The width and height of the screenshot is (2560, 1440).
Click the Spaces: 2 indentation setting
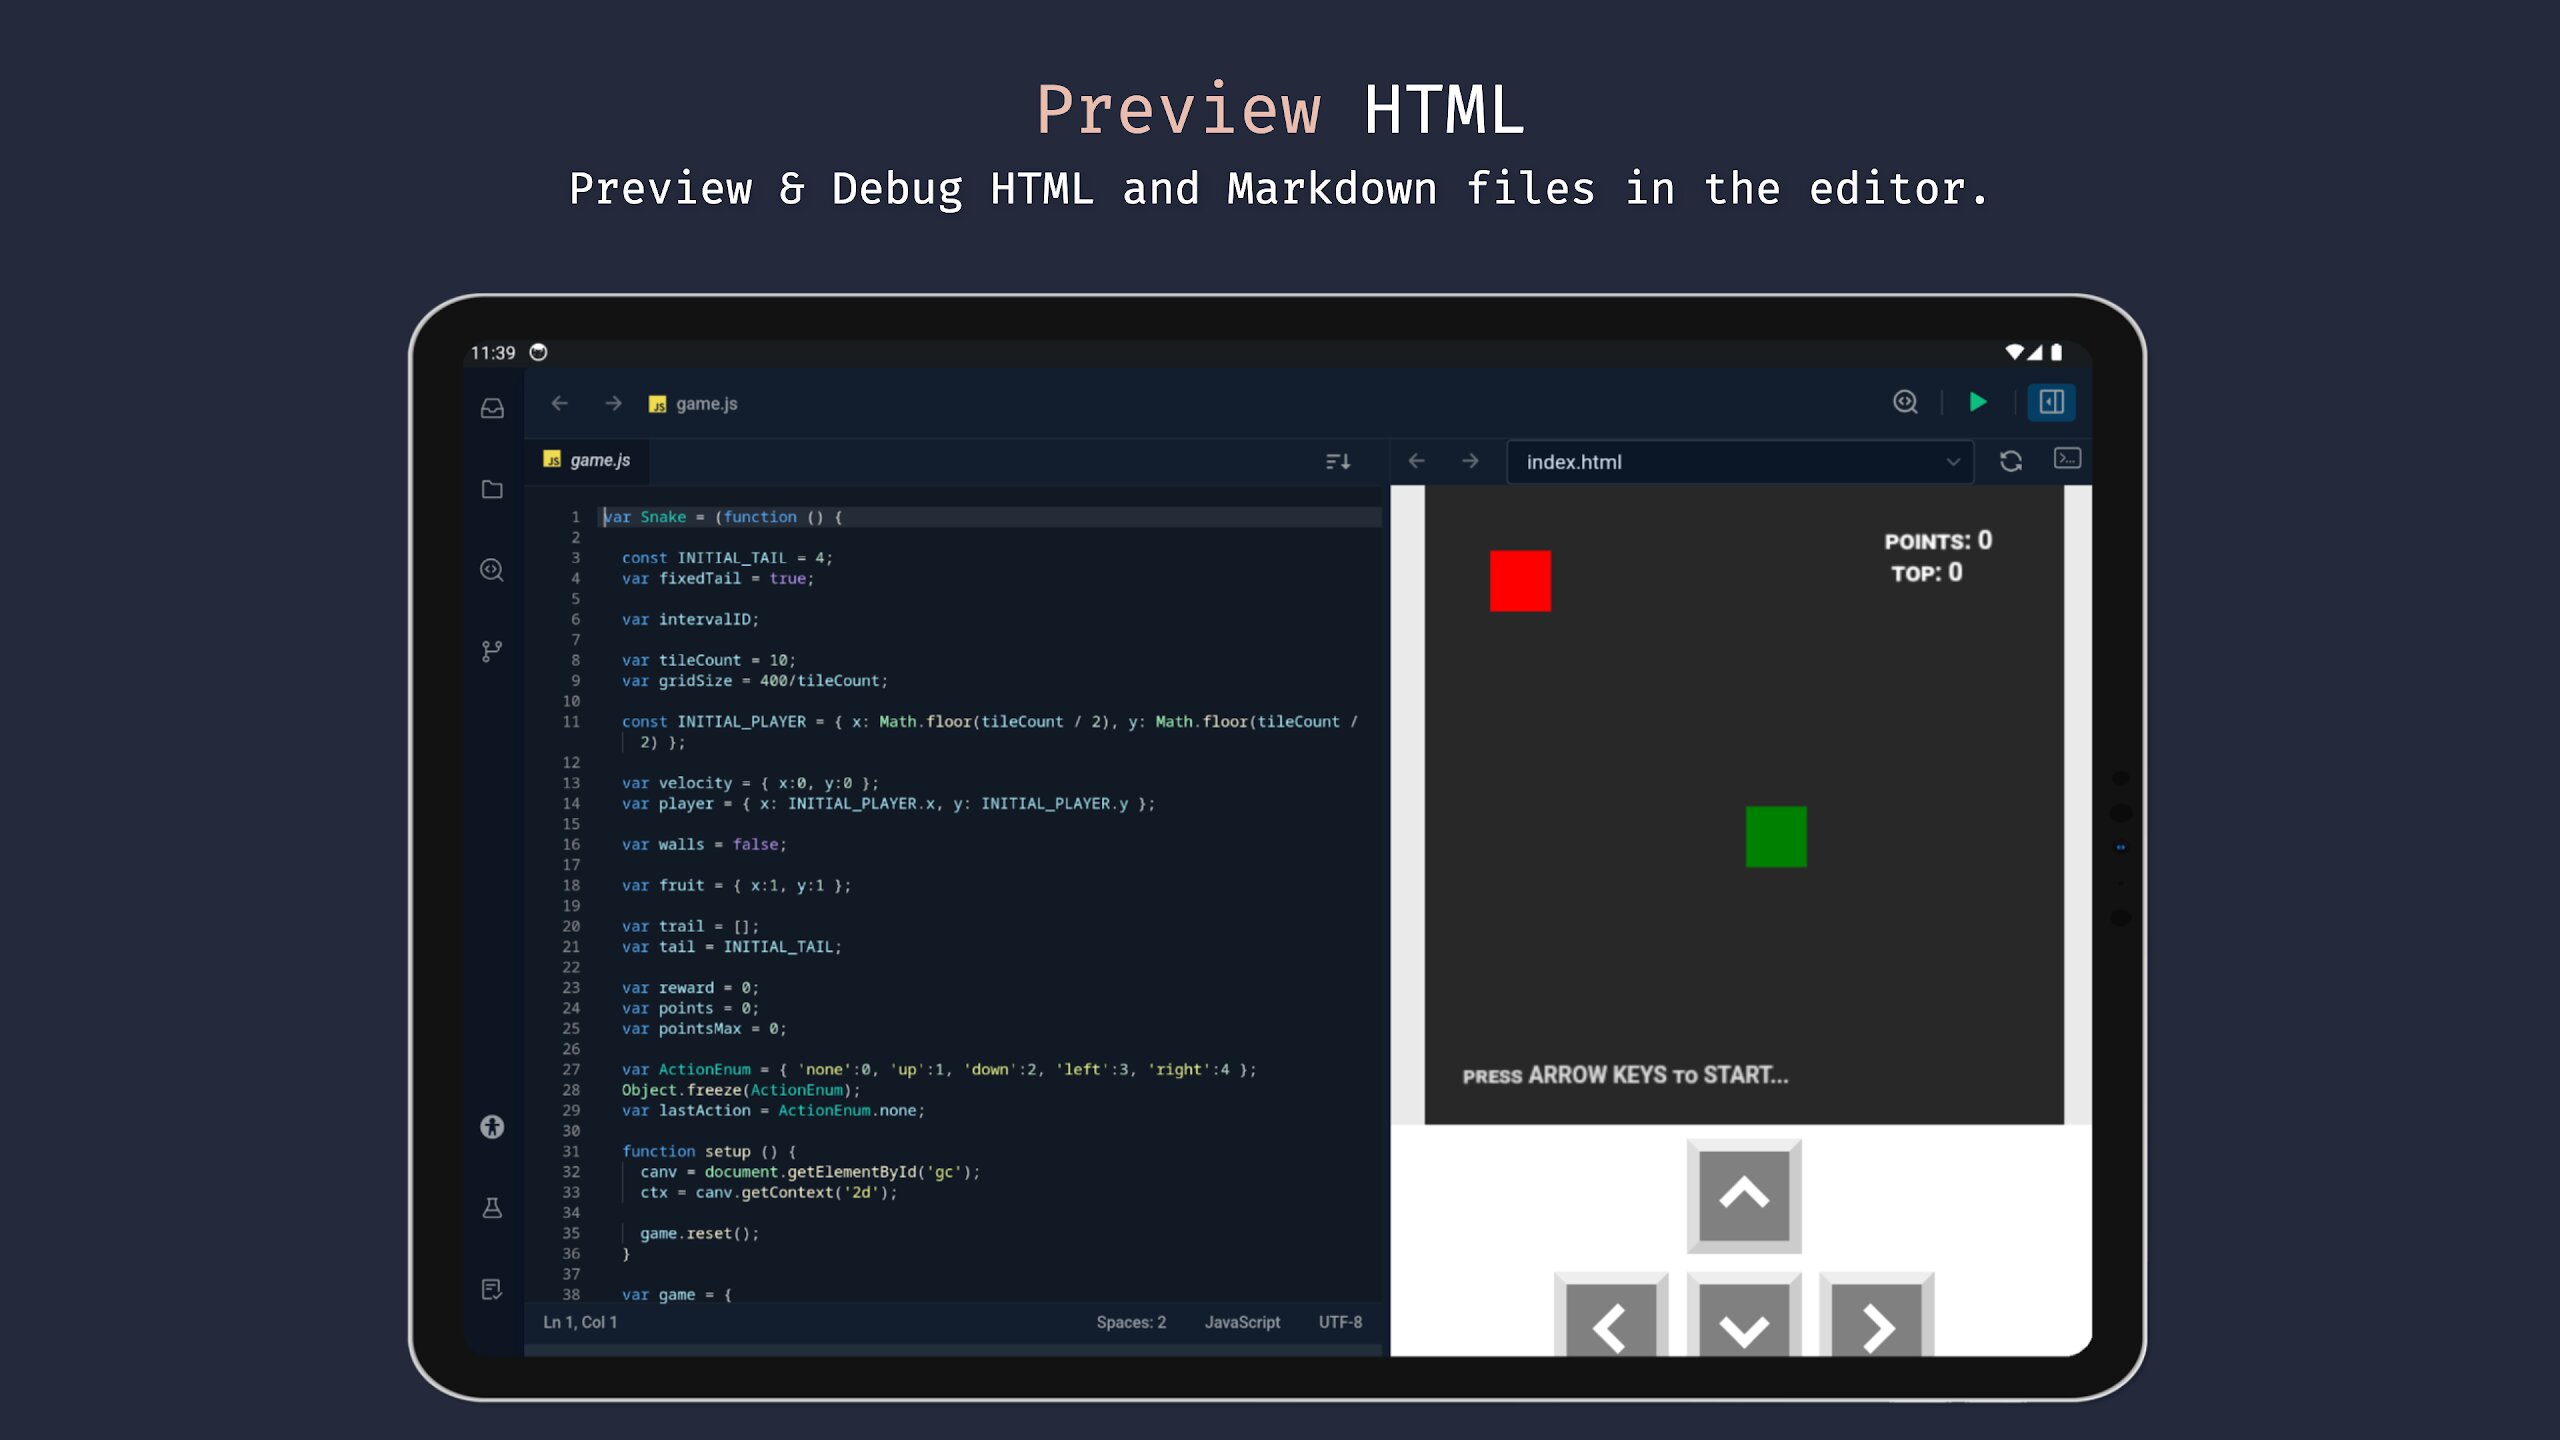tap(1131, 1322)
